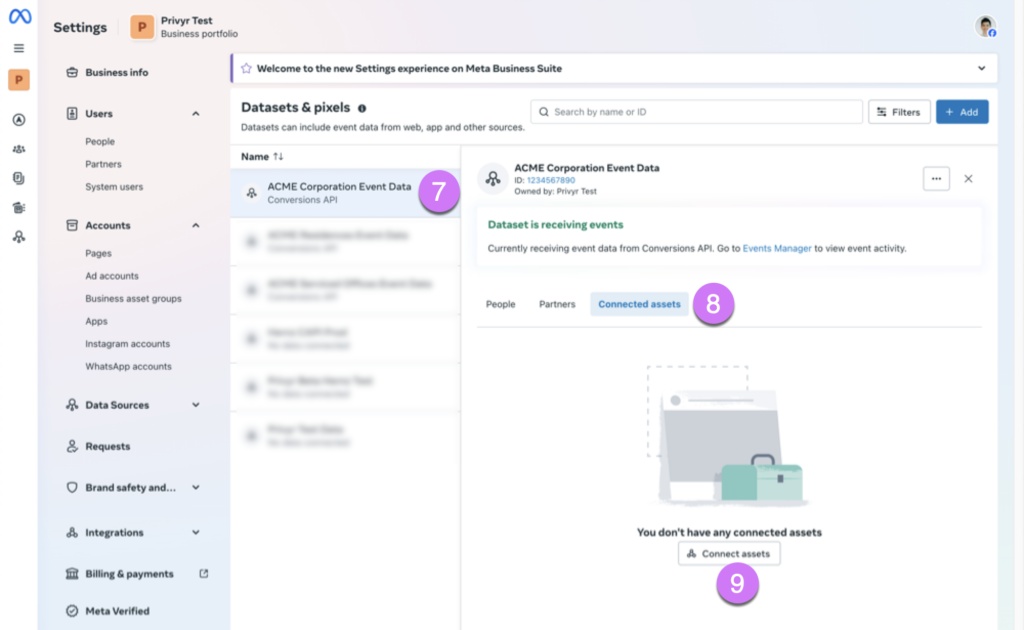
Task: Click the Accounts section icon
Action: pos(72,225)
